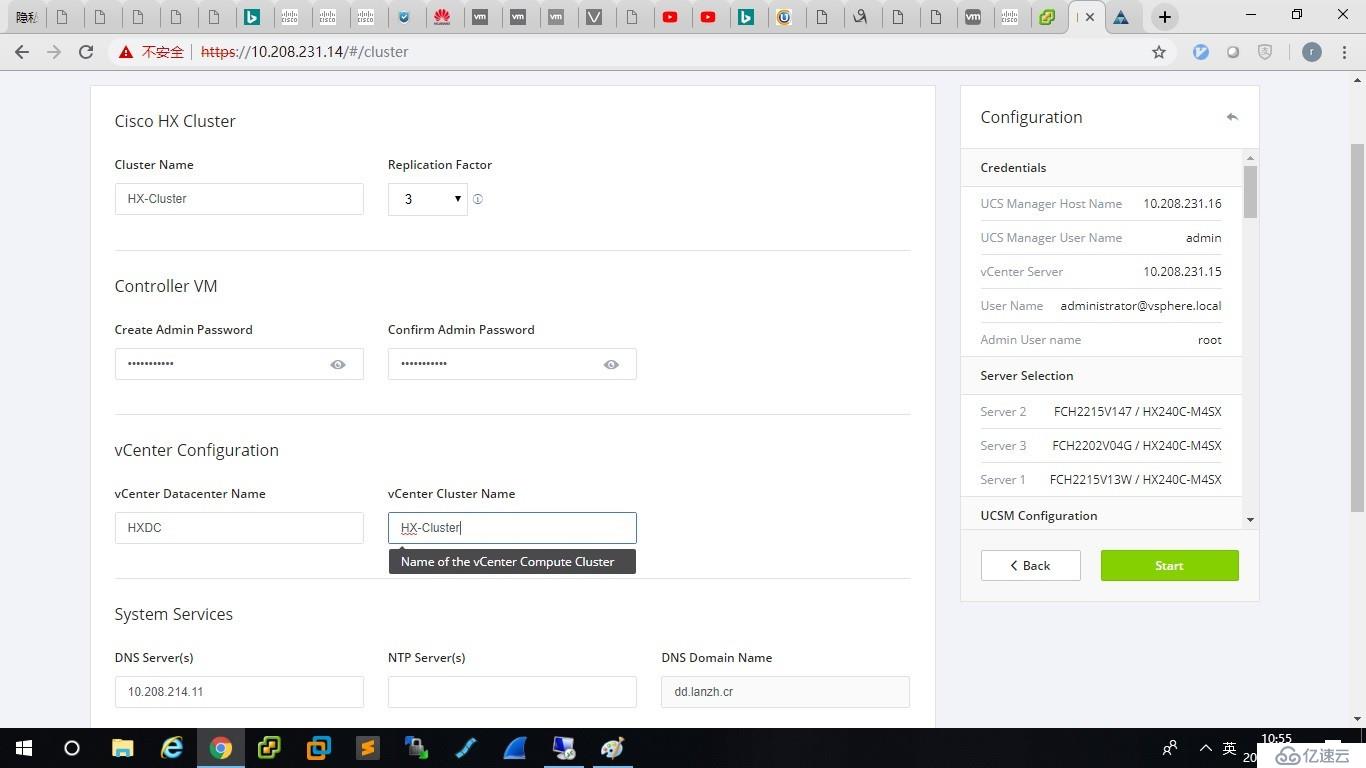Image resolution: width=1366 pixels, height=768 pixels.
Task: Open the Replication Factor dropdown
Action: 427,199
